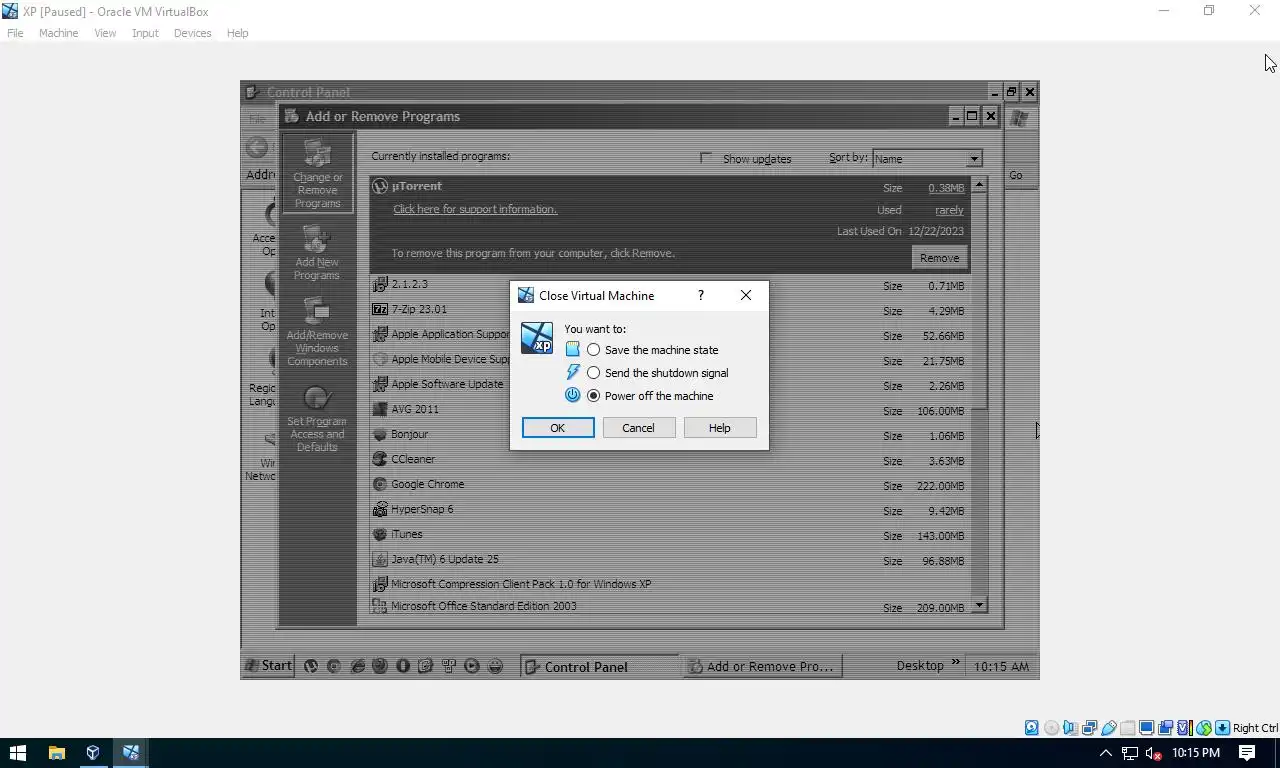The height and width of the screenshot is (768, 1280).
Task: Click Set Program Access and Defaults icon
Action: (x=317, y=418)
